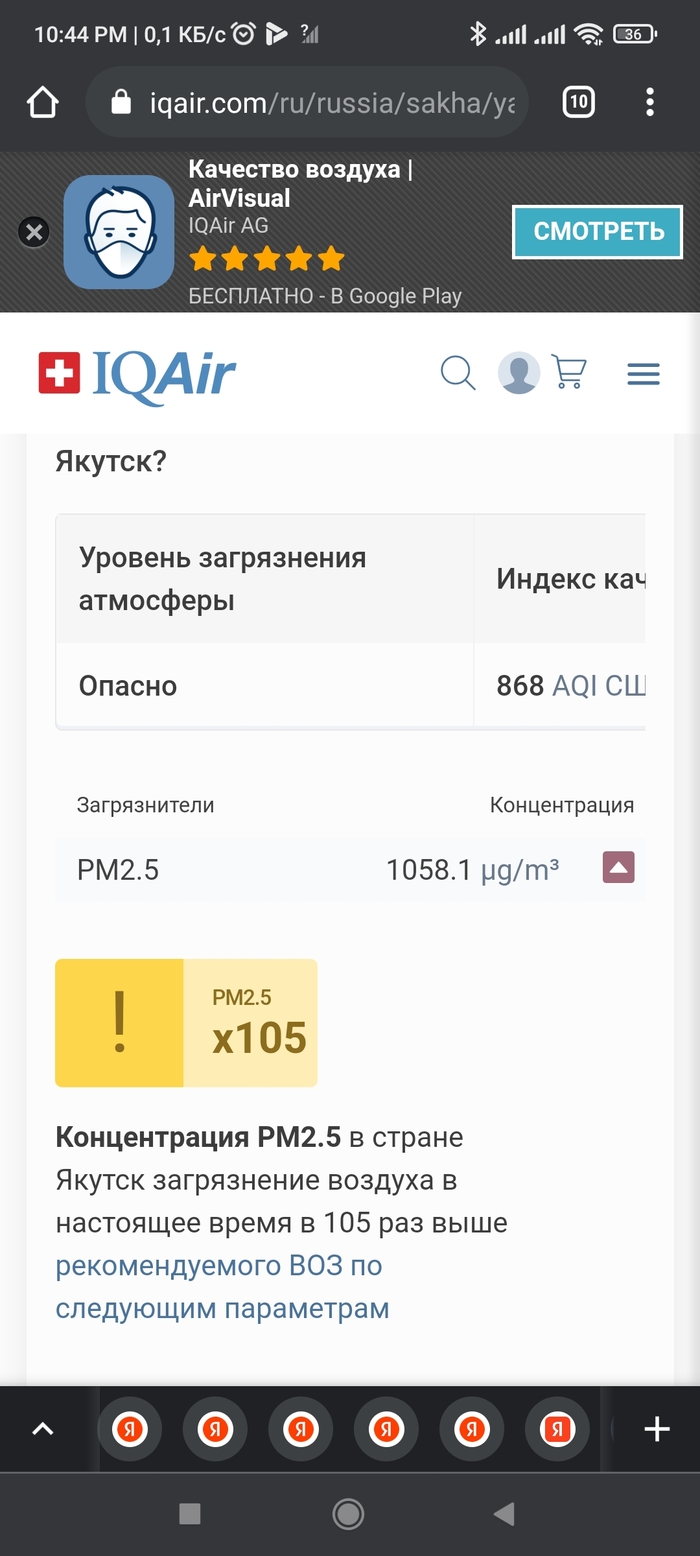Open the tab switcher showing 10 tabs
This screenshot has height=1556, width=700.
(x=578, y=102)
